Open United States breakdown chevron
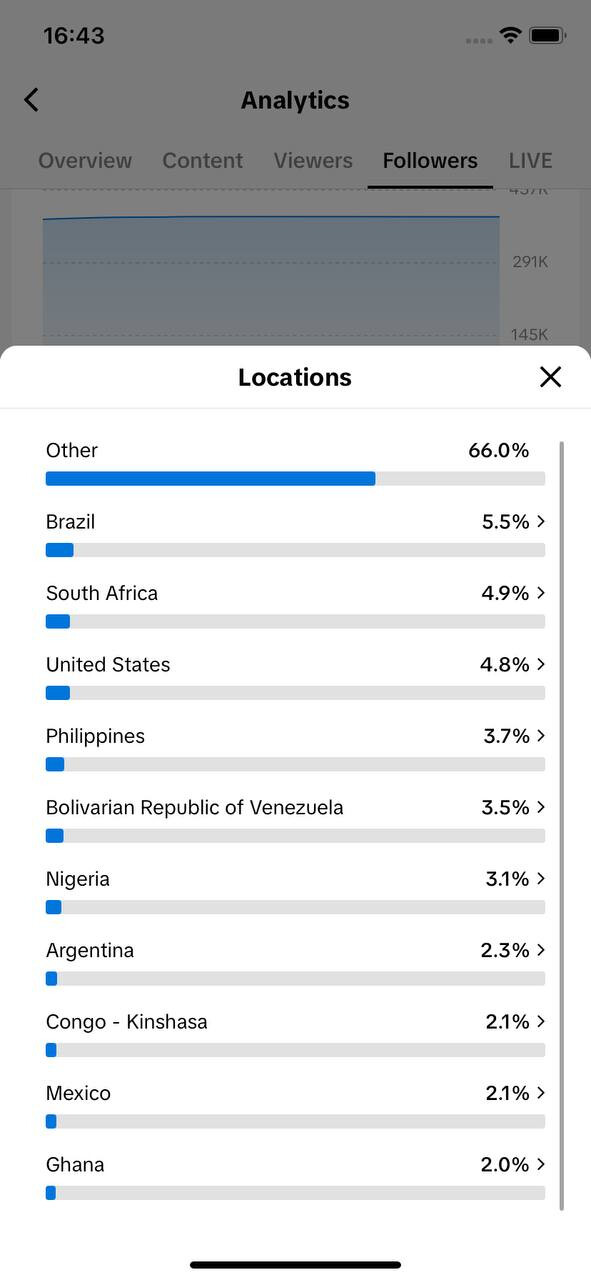The image size is (591, 1280). pos(541,664)
